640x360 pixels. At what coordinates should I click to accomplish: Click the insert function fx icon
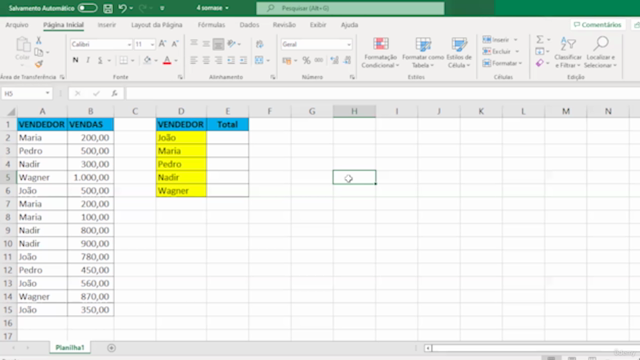(x=115, y=93)
